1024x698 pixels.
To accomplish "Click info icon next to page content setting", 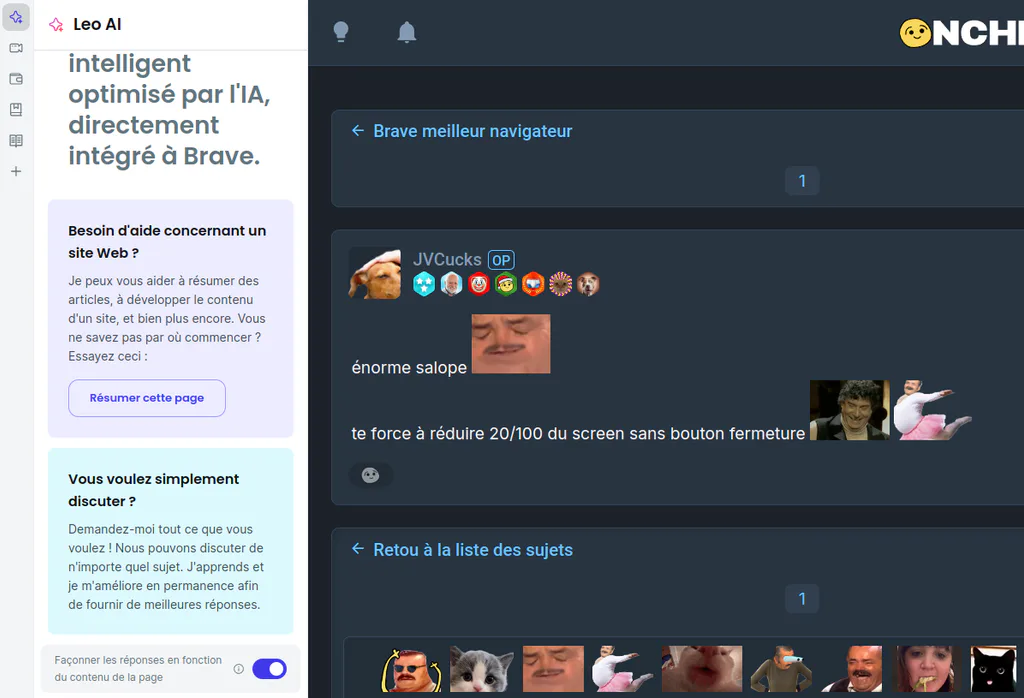I will coord(239,669).
